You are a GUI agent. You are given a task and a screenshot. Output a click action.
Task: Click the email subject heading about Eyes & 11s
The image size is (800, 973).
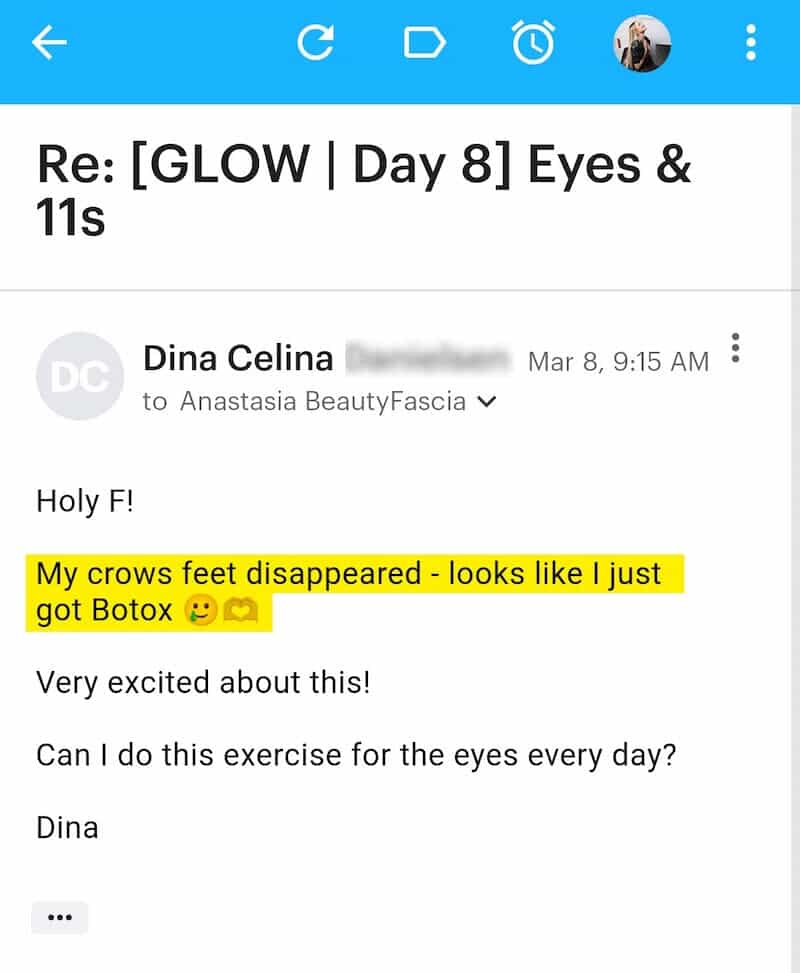pyautogui.click(x=364, y=191)
